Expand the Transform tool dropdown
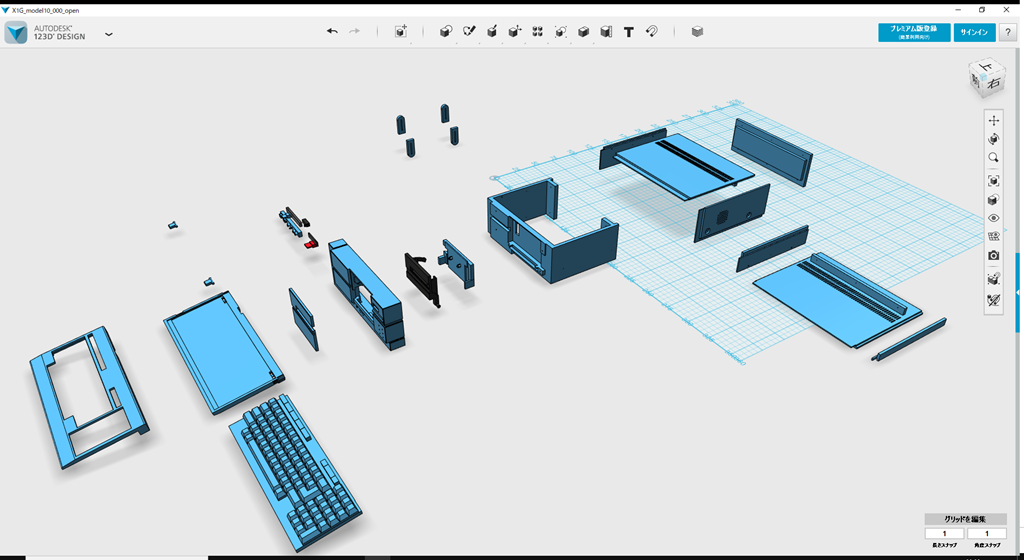This screenshot has height=560, width=1024. tap(401, 32)
